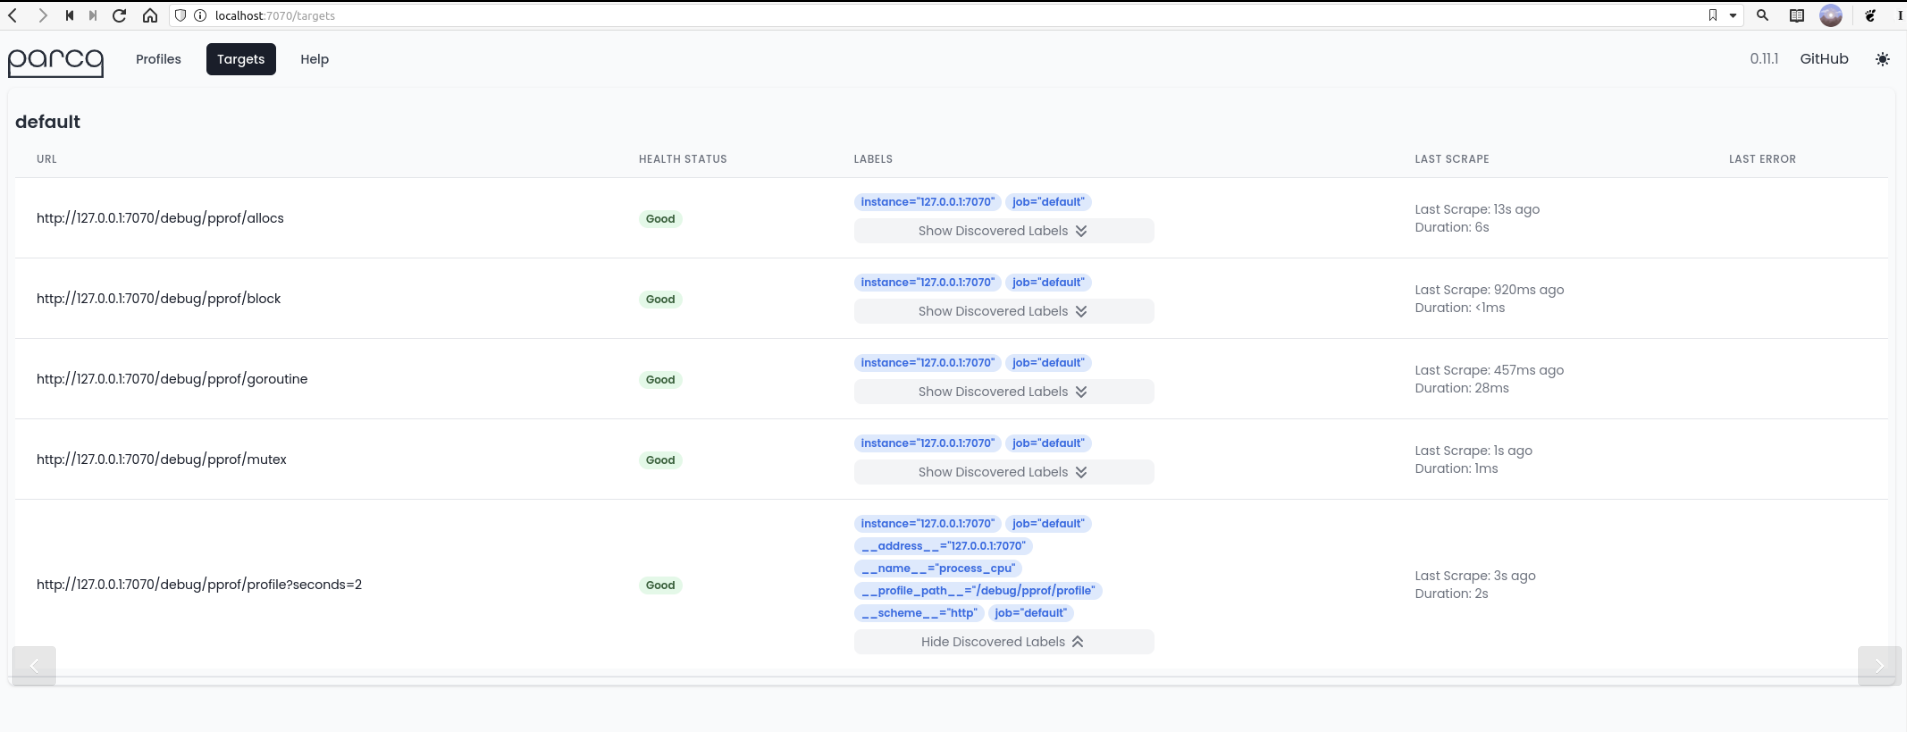Show discovered labels for mutex target
The image size is (1907, 732).
(1004, 472)
